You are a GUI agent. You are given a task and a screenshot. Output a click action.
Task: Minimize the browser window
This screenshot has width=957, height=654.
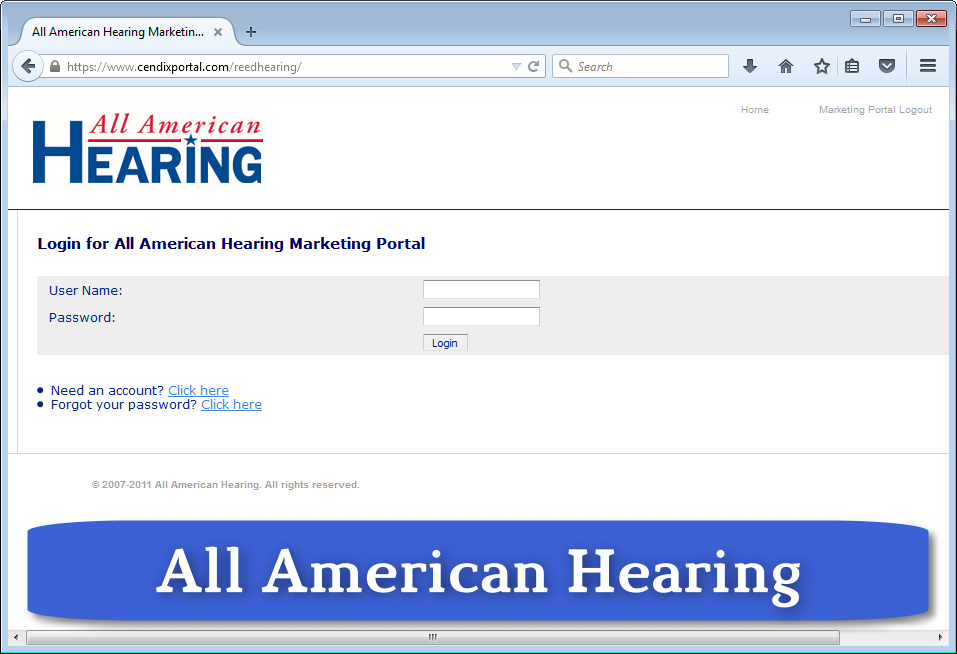[x=865, y=19]
